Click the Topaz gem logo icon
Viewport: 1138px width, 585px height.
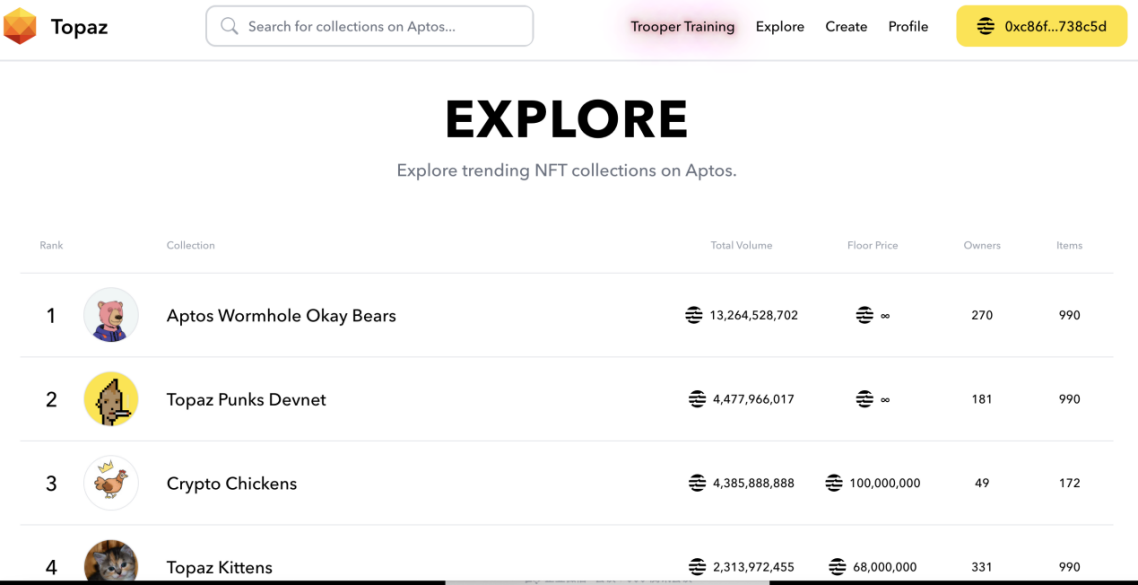click(x=20, y=26)
